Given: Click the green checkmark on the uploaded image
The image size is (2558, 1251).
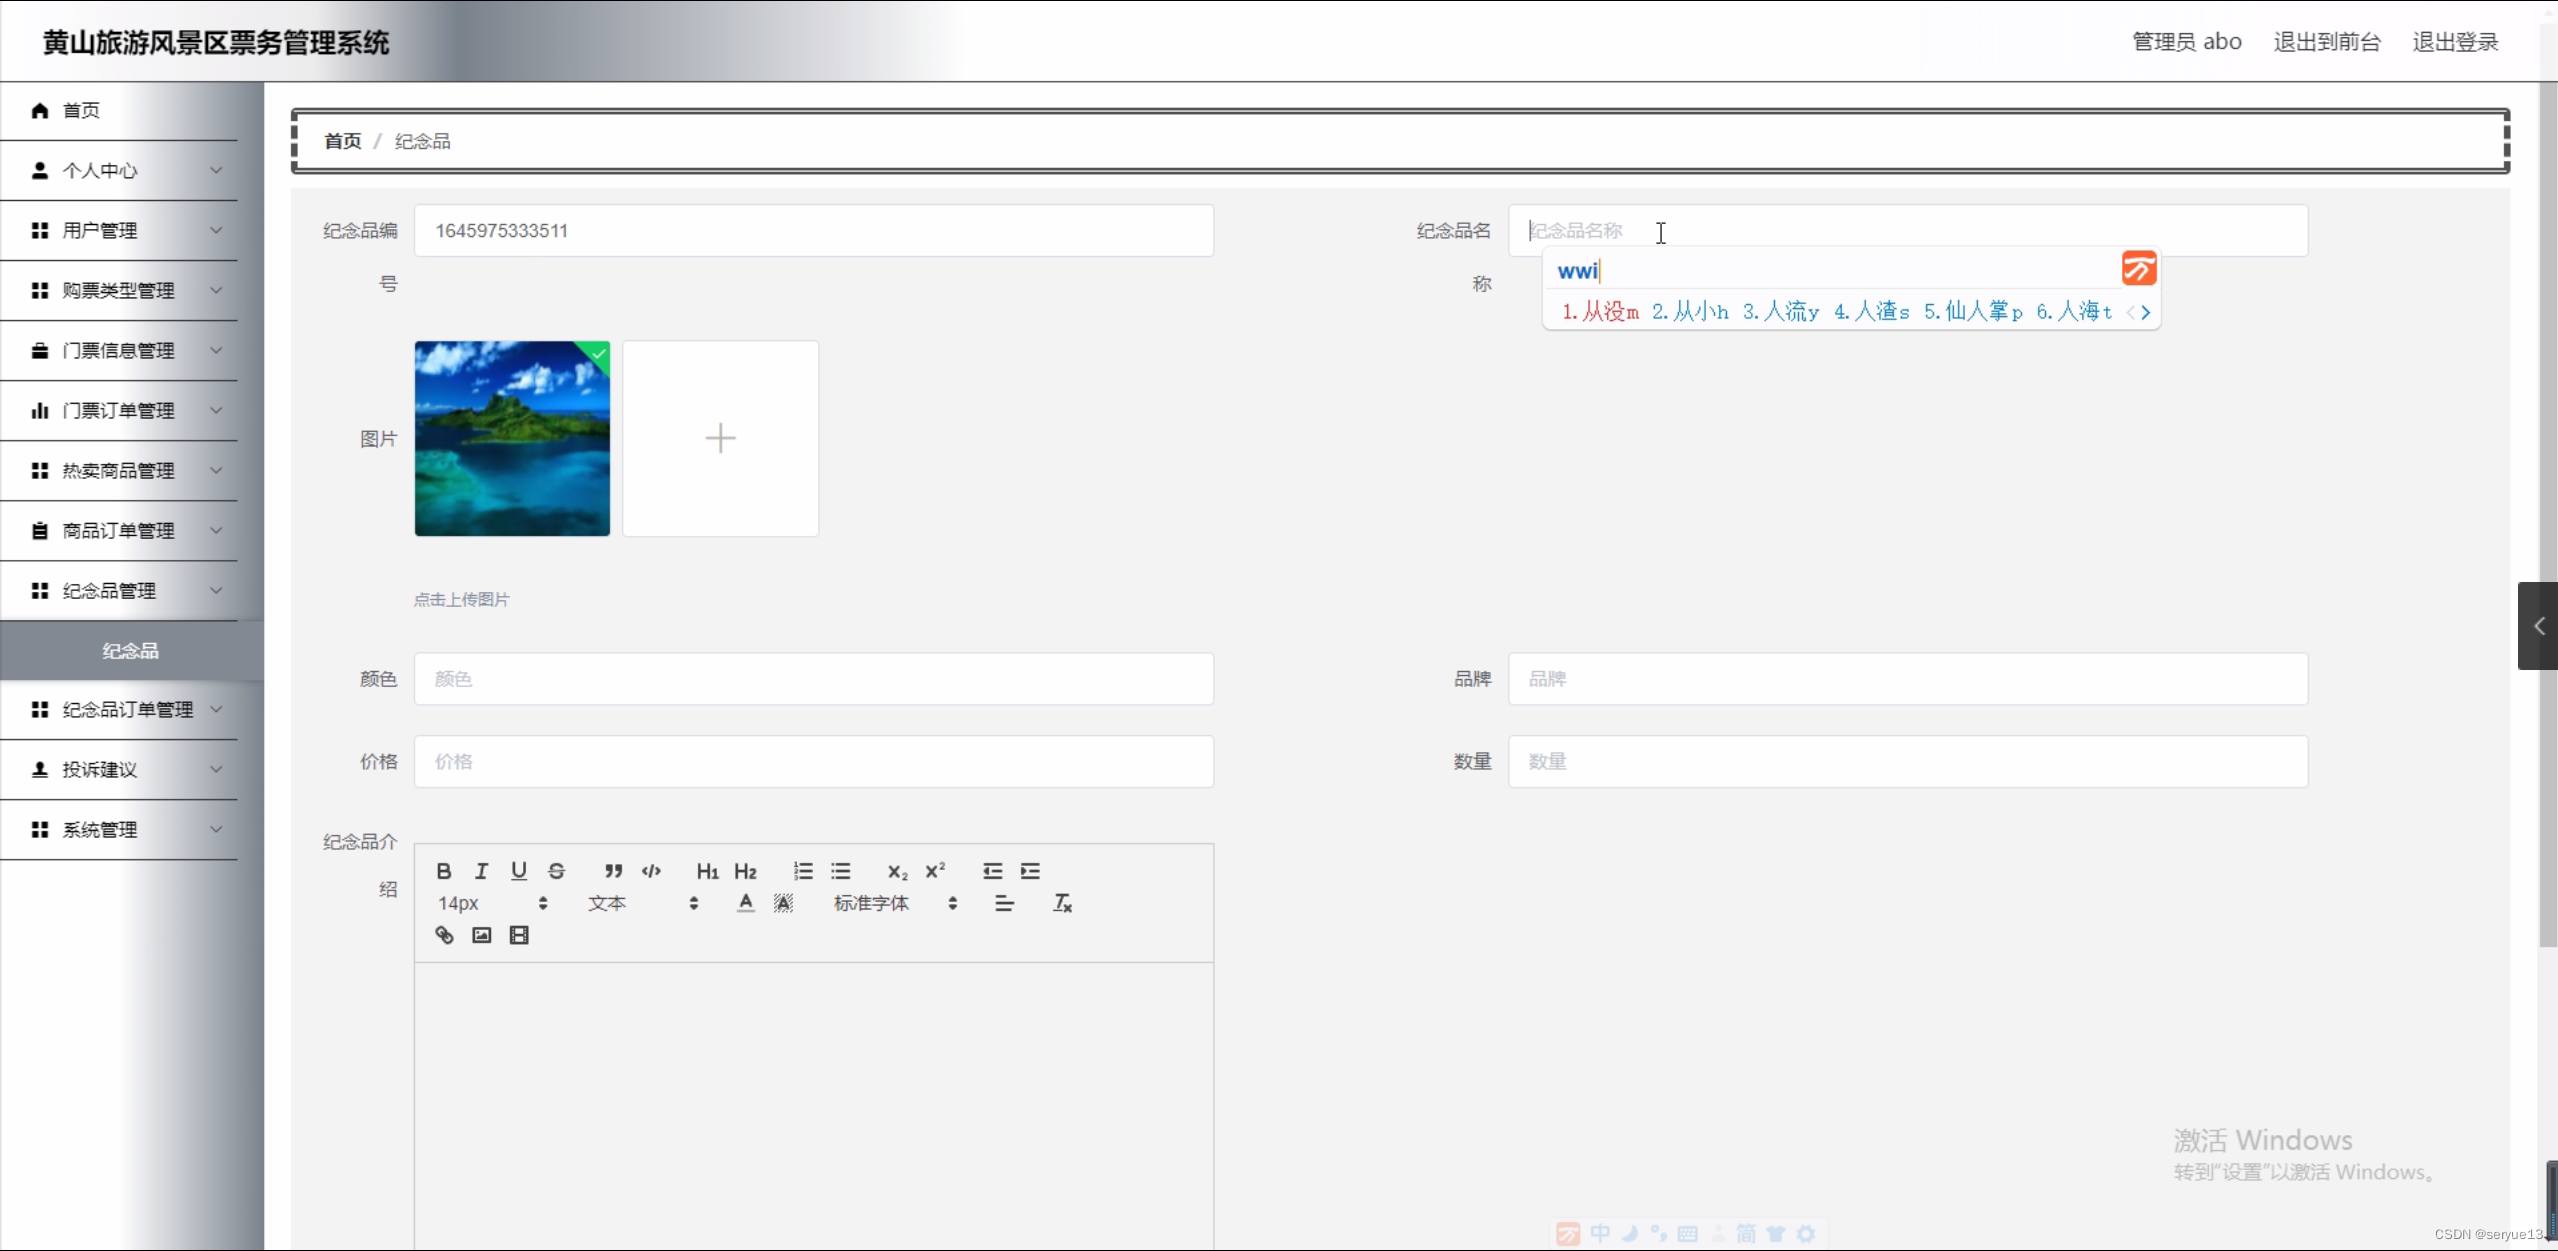Looking at the screenshot, I should (596, 356).
